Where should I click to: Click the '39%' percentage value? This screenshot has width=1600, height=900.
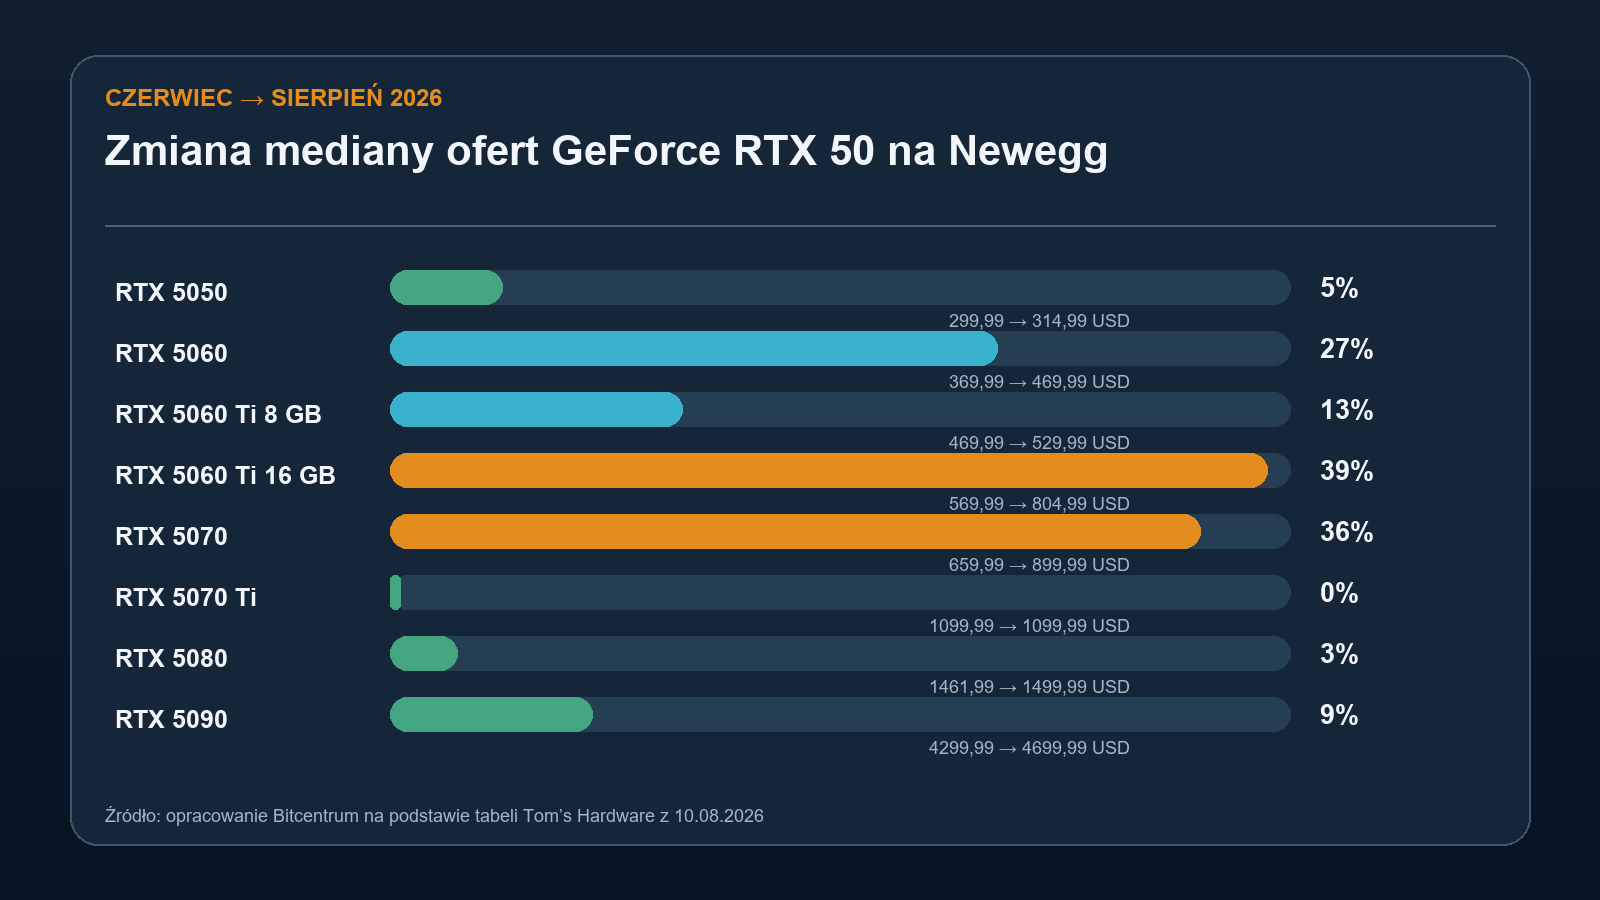coord(1346,471)
